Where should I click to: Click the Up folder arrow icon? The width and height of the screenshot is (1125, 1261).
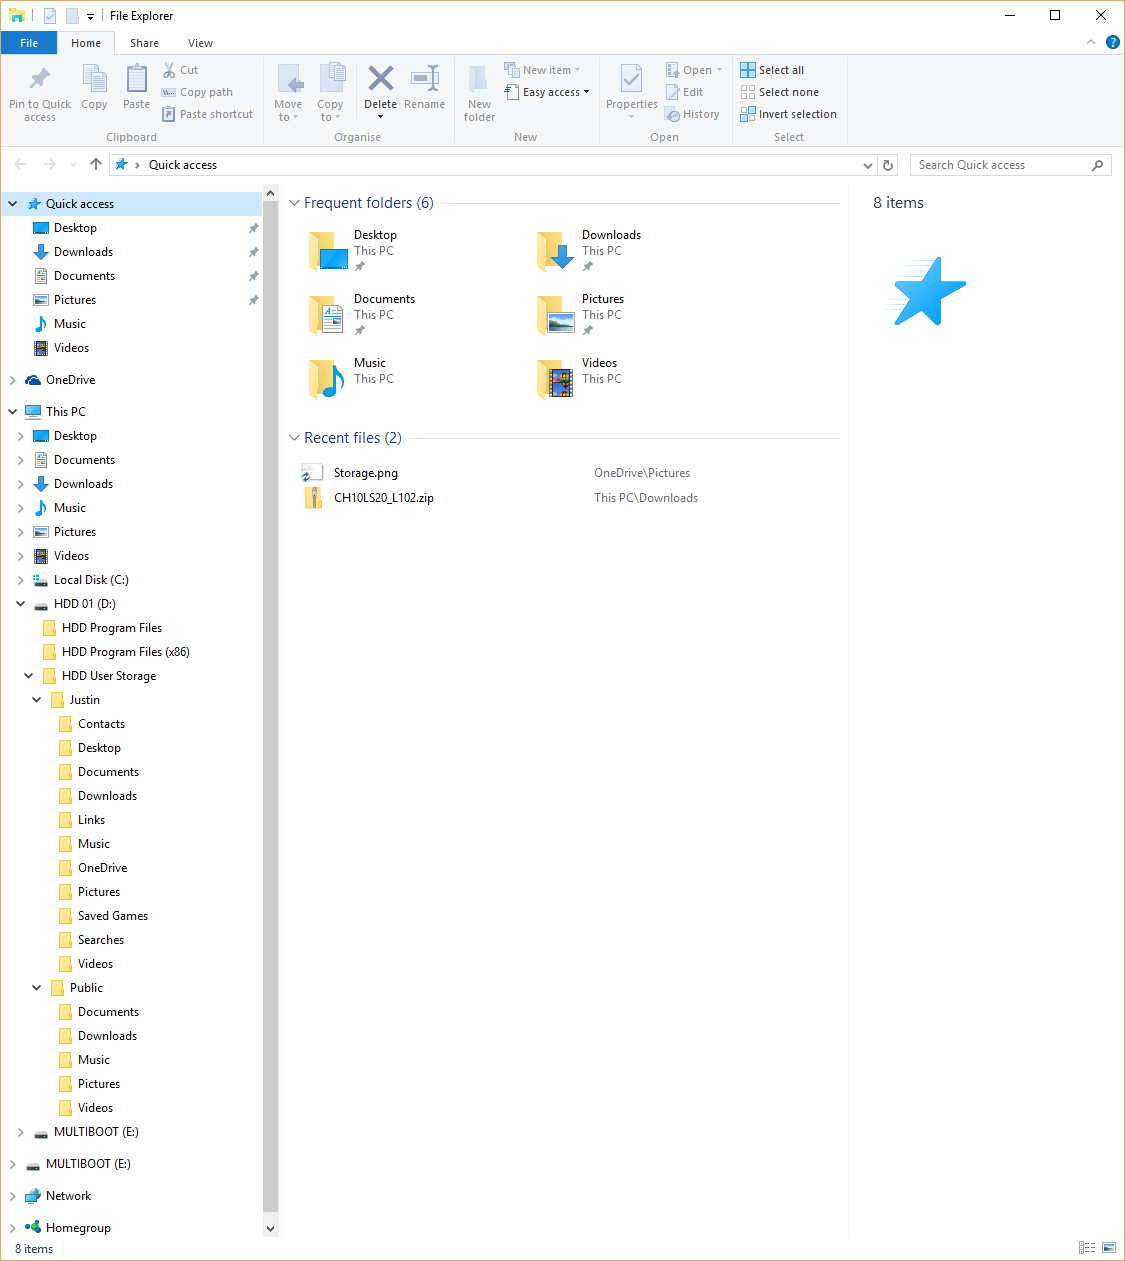(96, 165)
